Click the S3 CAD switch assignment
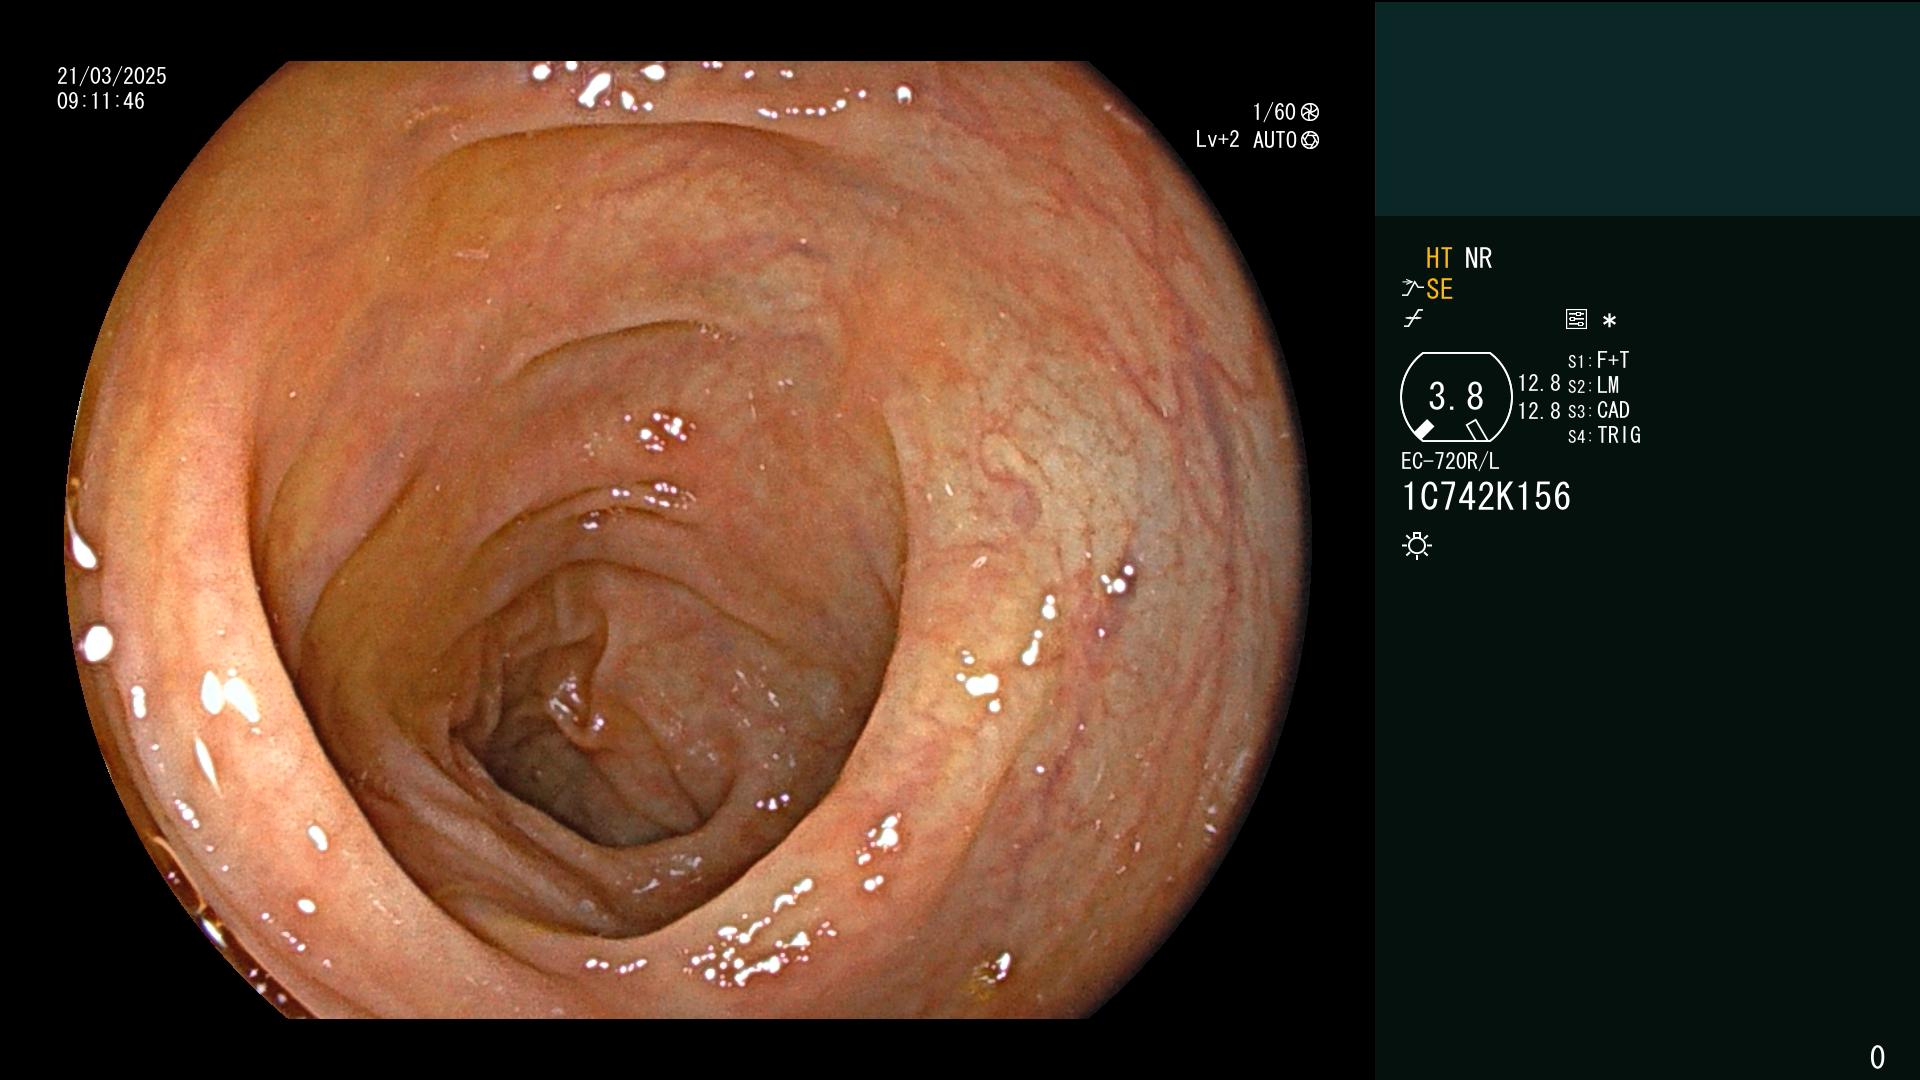1920x1080 pixels. click(x=1599, y=410)
